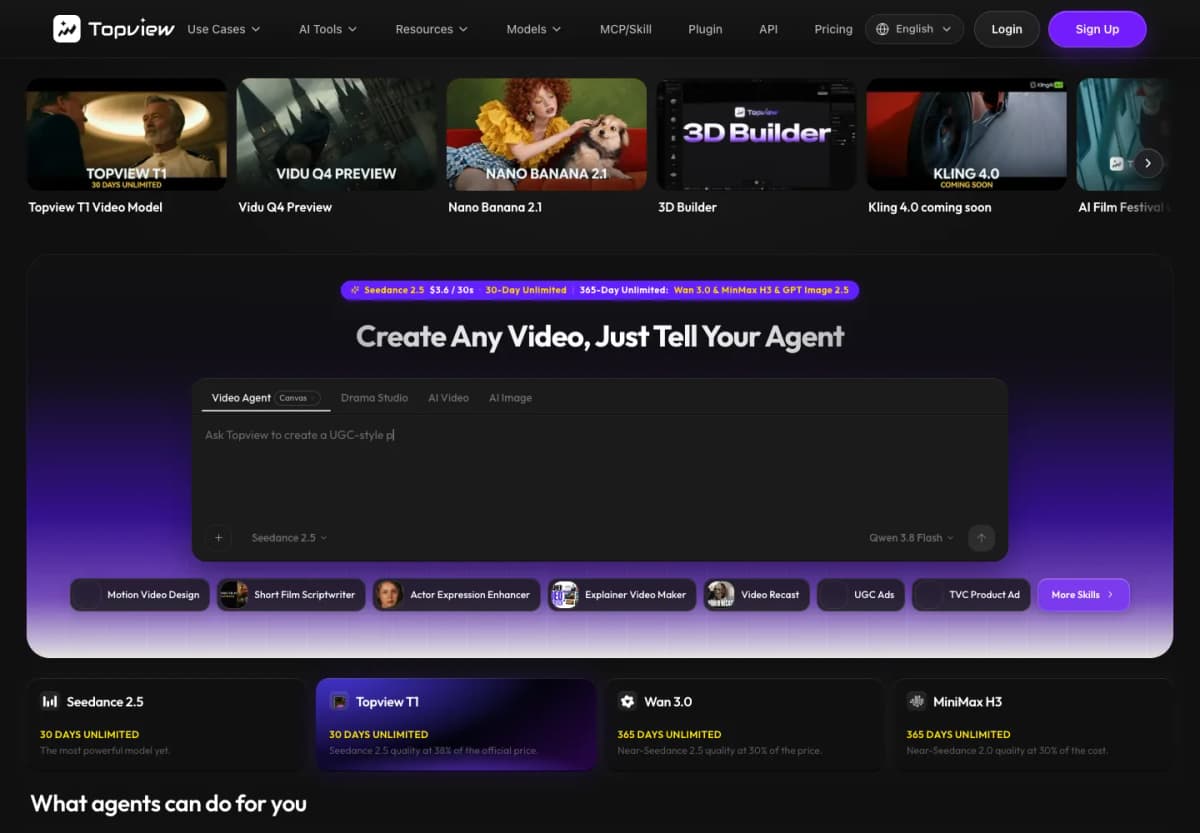Viewport: 1200px width, 833px height.
Task: Click the Wan 3.0 gear icon
Action: pyautogui.click(x=627, y=702)
